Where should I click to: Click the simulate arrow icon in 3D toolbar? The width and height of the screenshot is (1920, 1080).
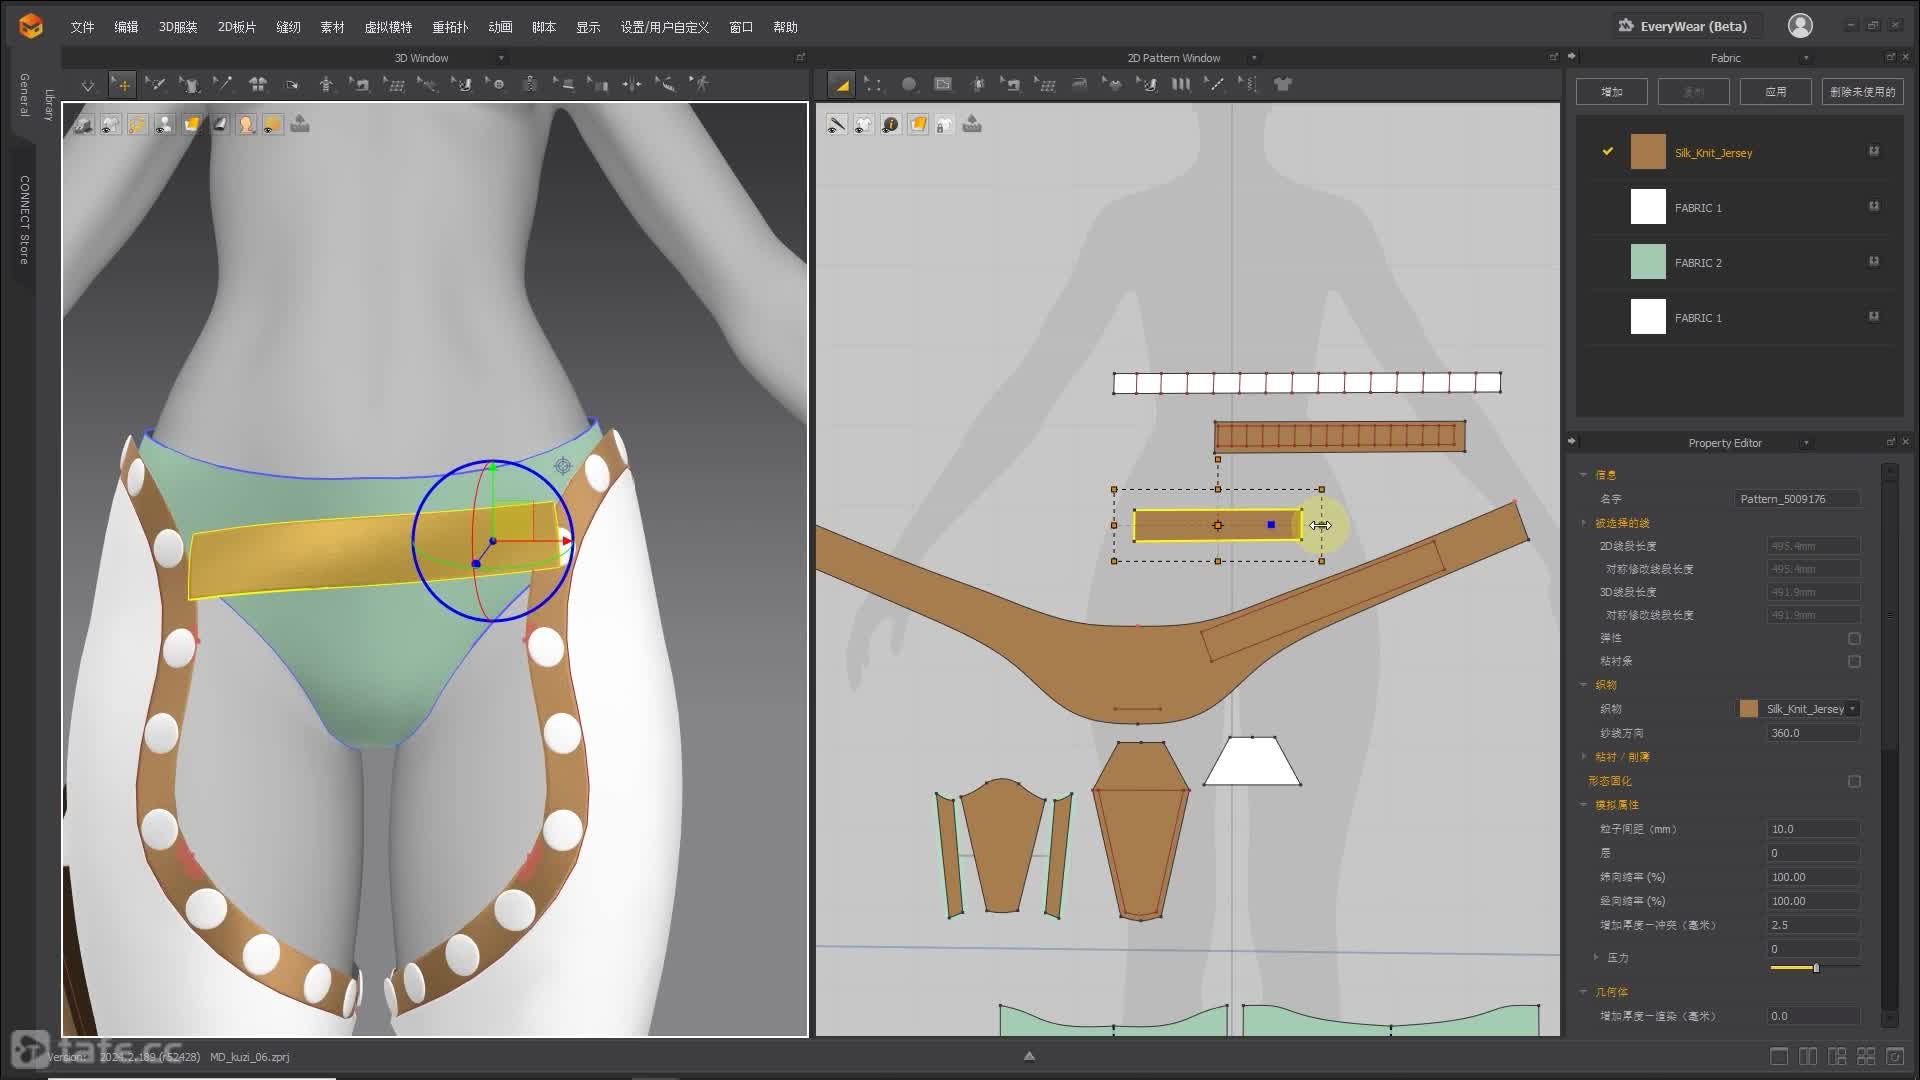[x=88, y=85]
